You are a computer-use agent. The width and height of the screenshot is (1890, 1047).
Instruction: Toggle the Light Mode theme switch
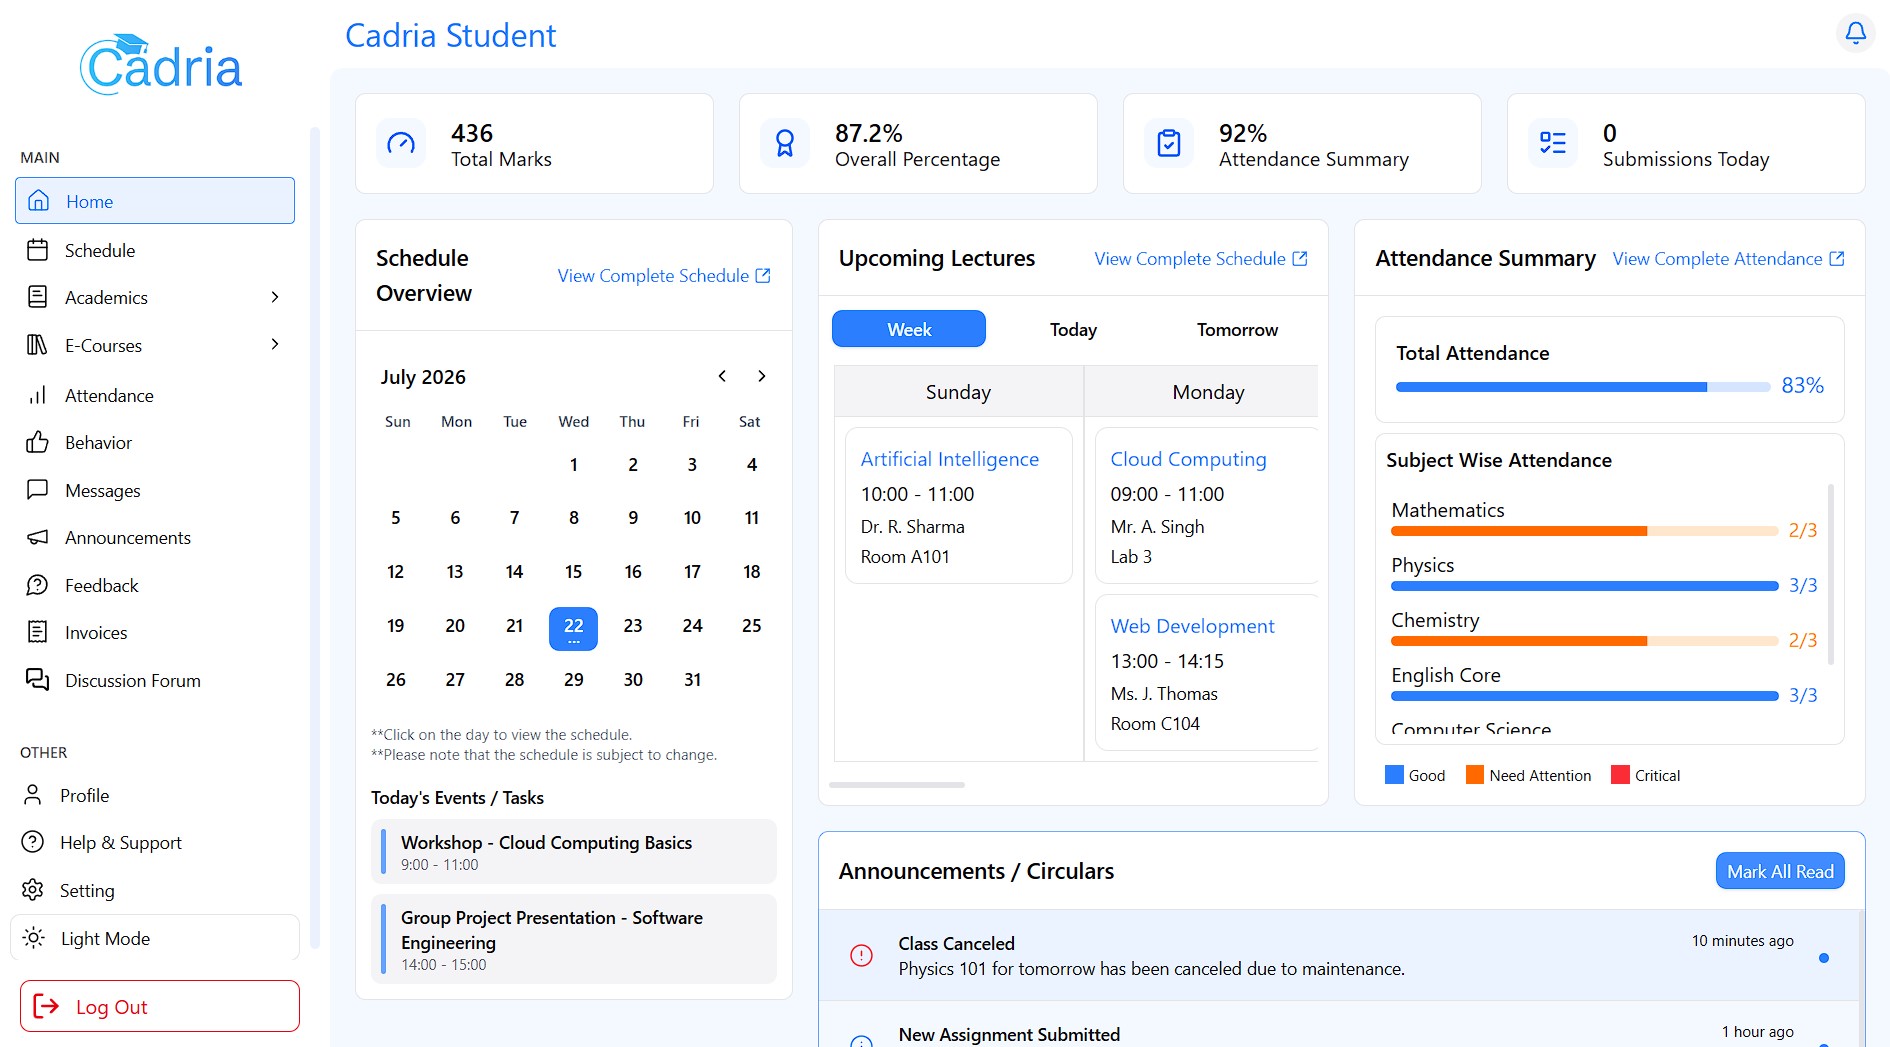(155, 938)
